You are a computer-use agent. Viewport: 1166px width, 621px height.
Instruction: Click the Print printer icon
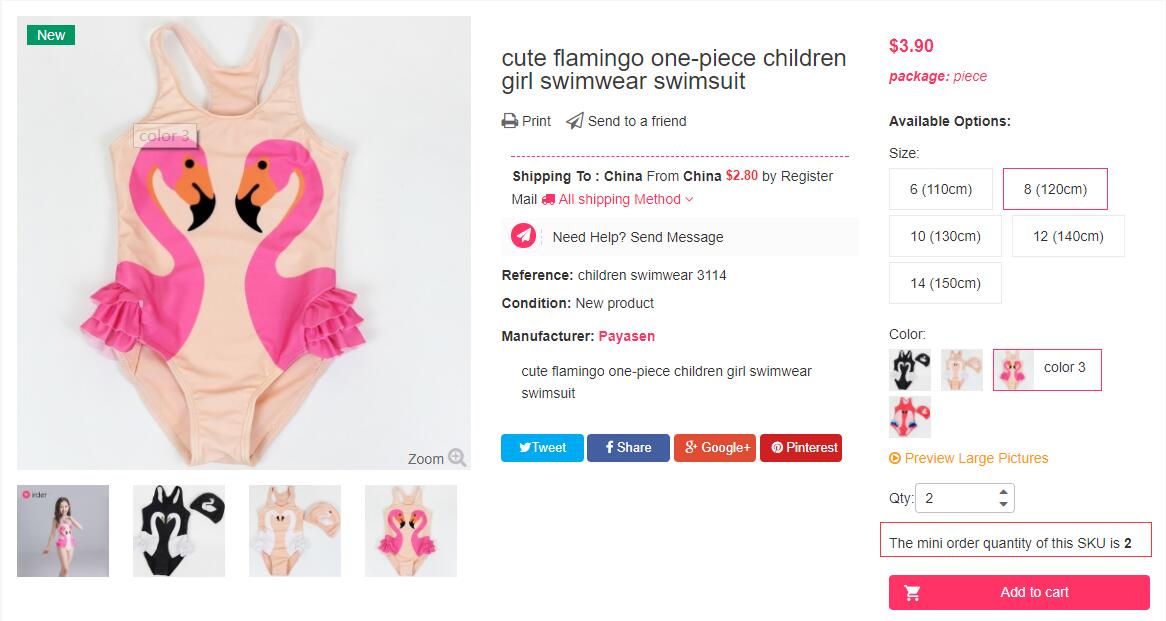(x=510, y=121)
